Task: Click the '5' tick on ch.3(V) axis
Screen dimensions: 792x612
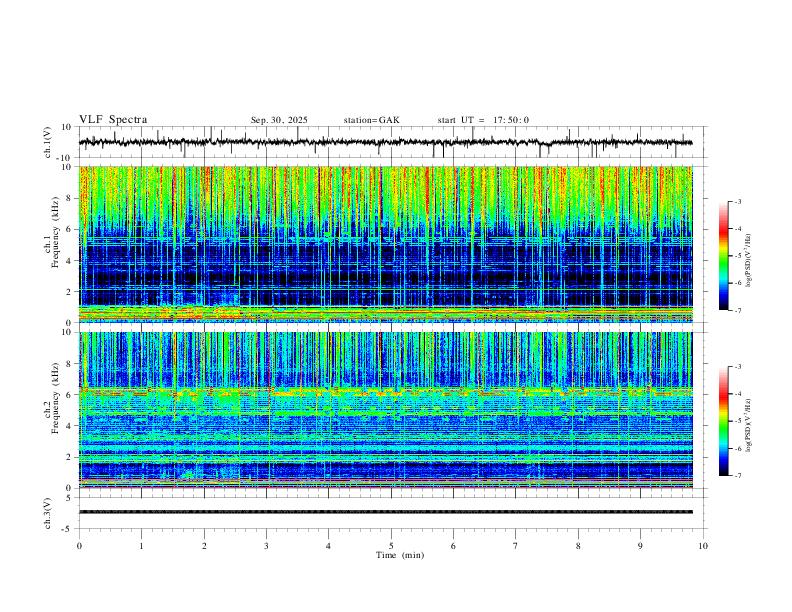Action: 70,497
